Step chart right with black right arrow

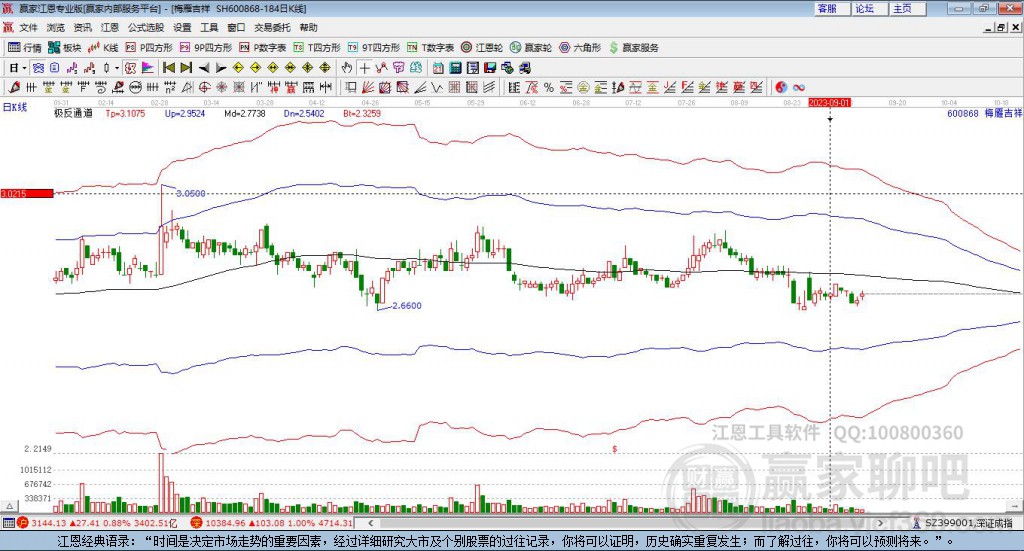click(221, 68)
